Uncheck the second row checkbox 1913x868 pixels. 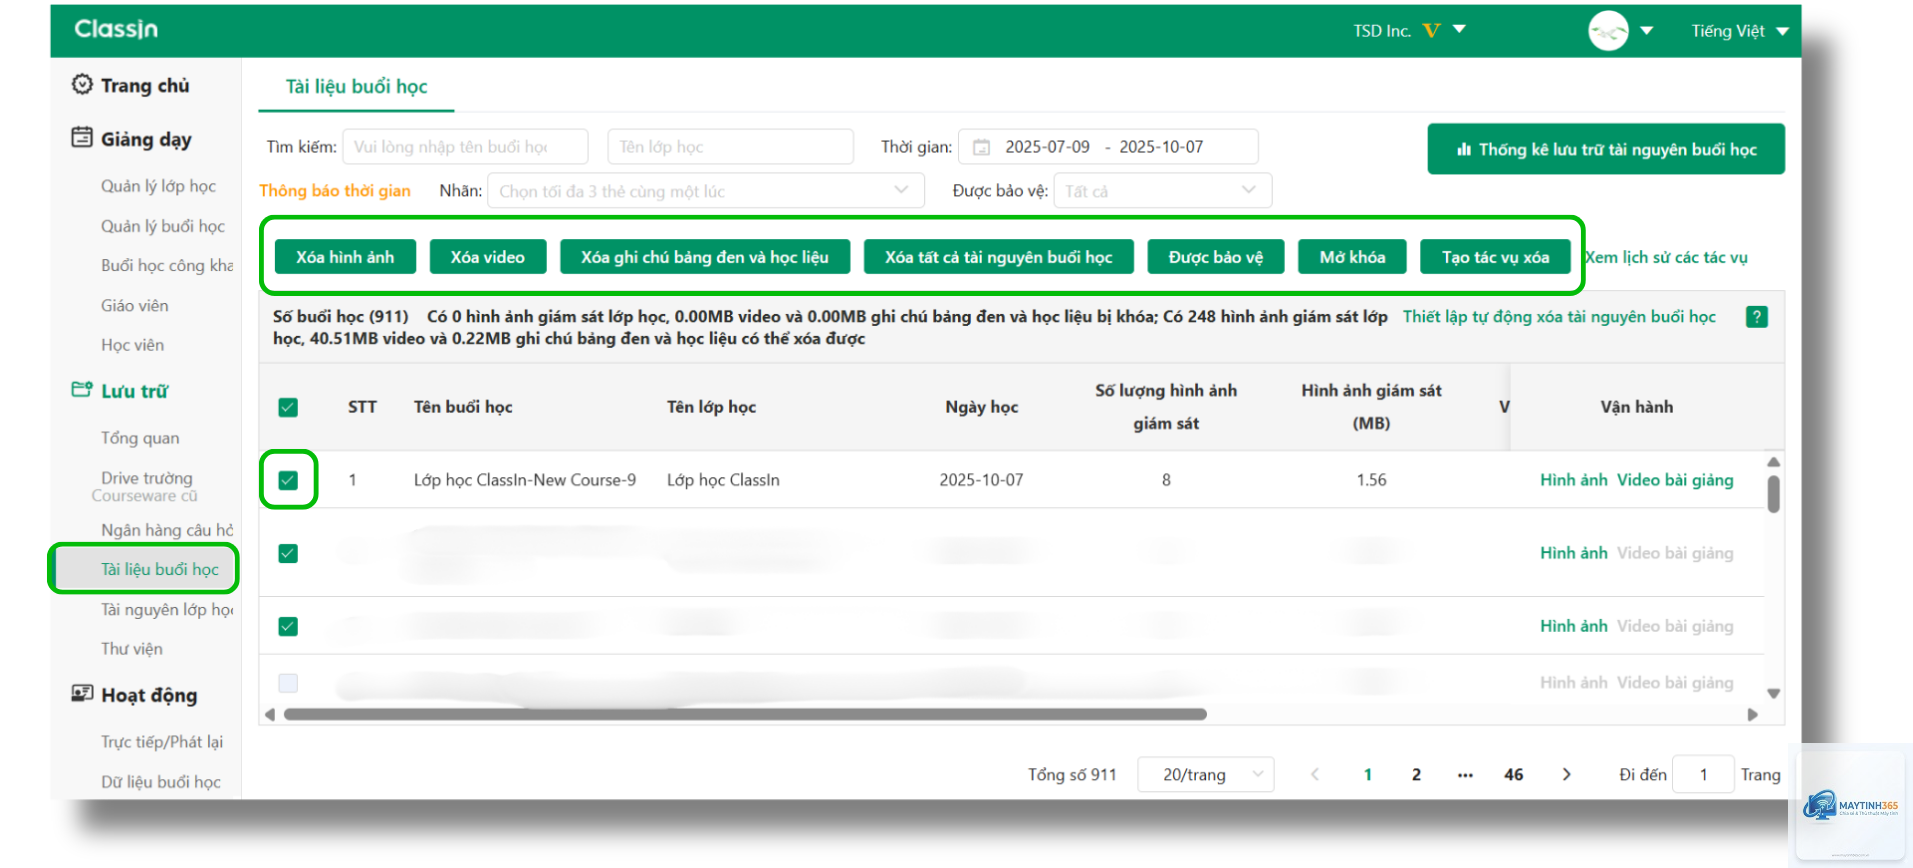288,553
